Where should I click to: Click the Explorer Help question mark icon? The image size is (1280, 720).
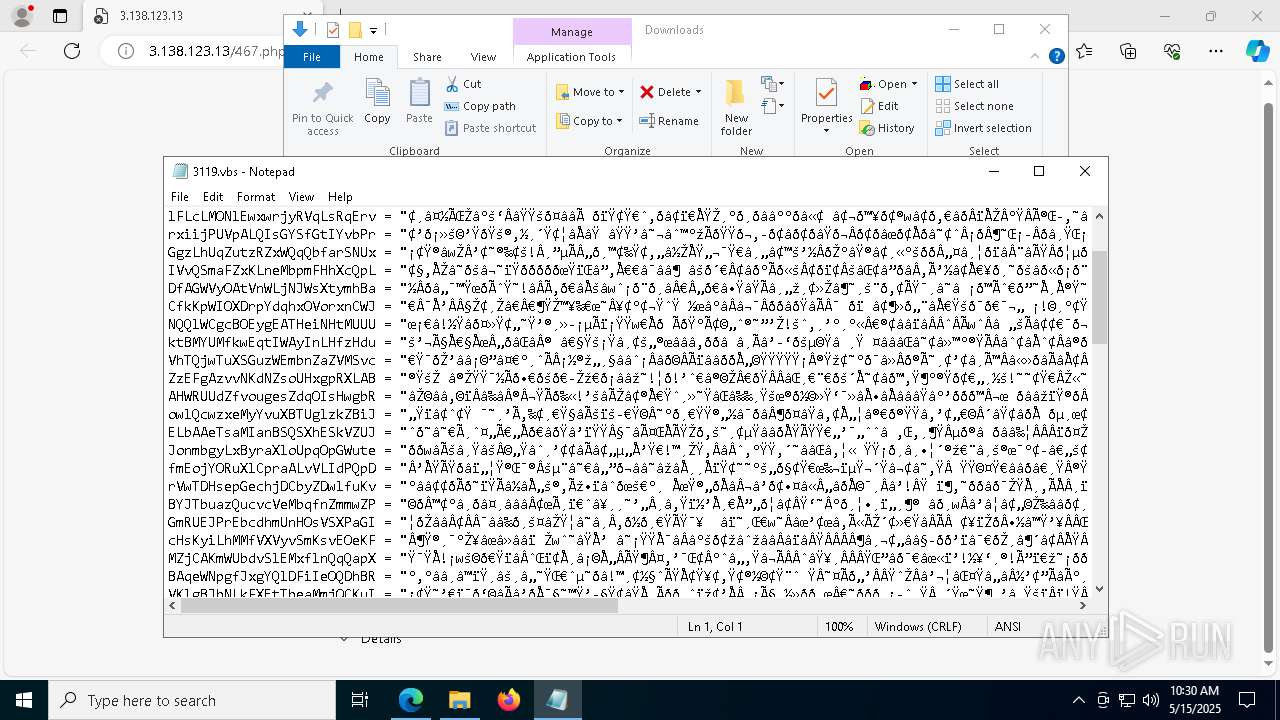1056,57
